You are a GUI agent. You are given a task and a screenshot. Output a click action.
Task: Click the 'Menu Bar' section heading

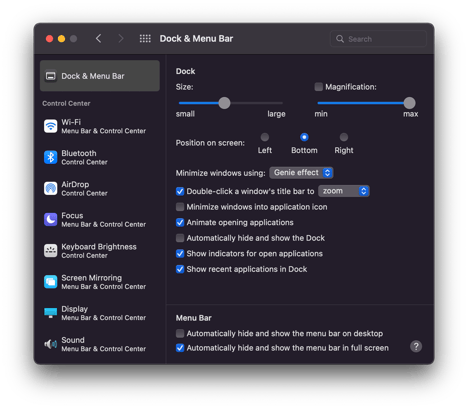pos(194,318)
